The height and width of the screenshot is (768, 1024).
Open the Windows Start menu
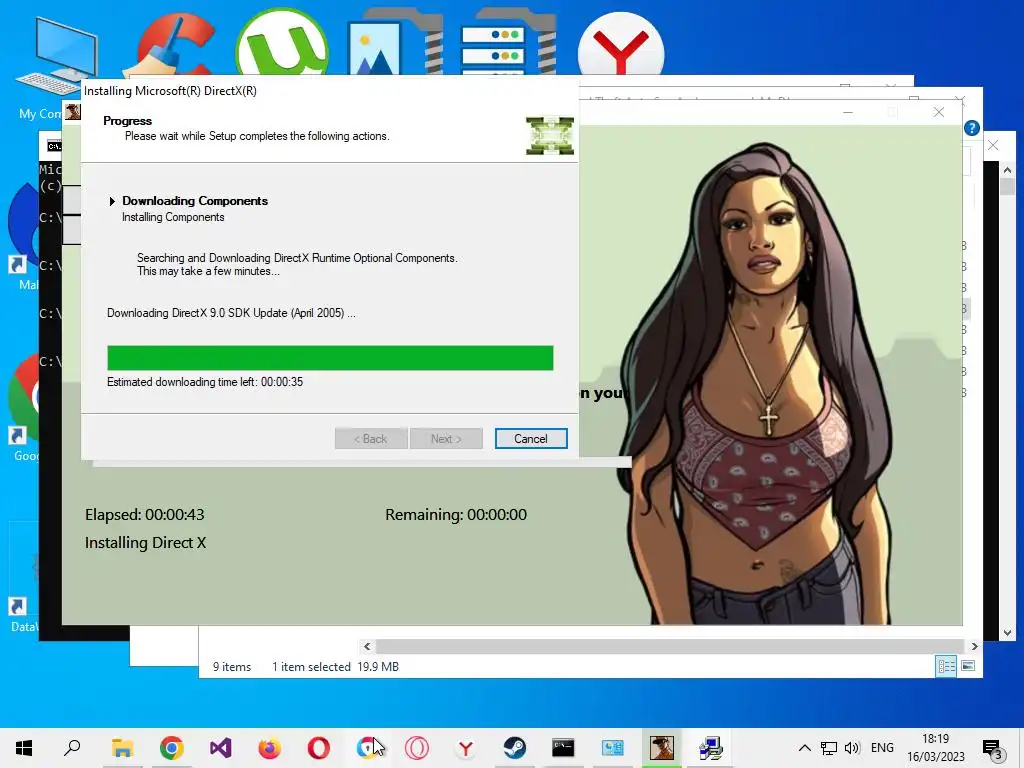[24, 748]
